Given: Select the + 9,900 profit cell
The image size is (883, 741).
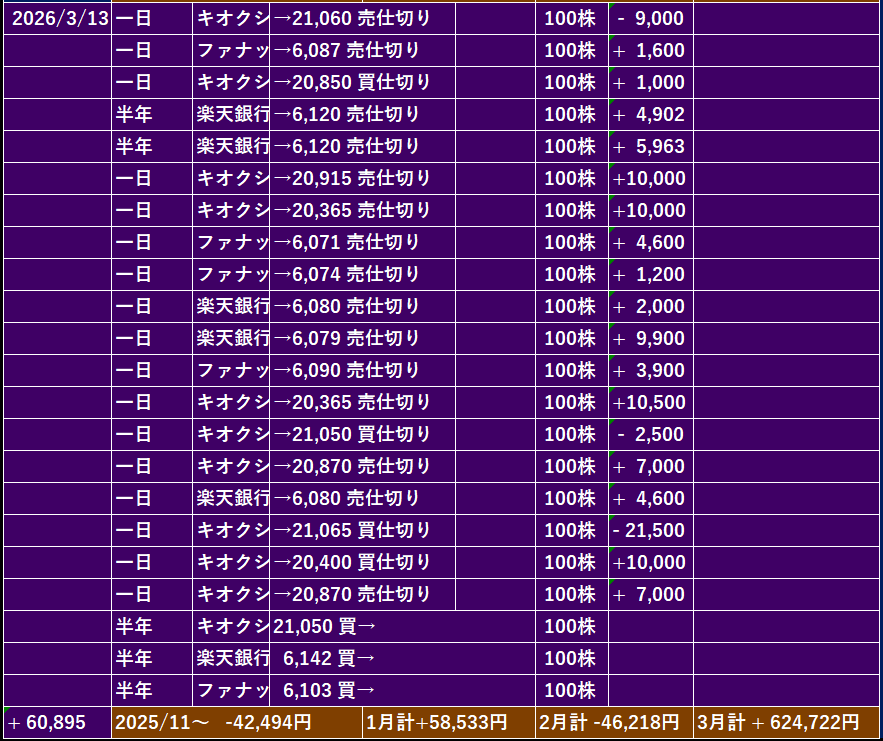Looking at the screenshot, I should (650, 338).
